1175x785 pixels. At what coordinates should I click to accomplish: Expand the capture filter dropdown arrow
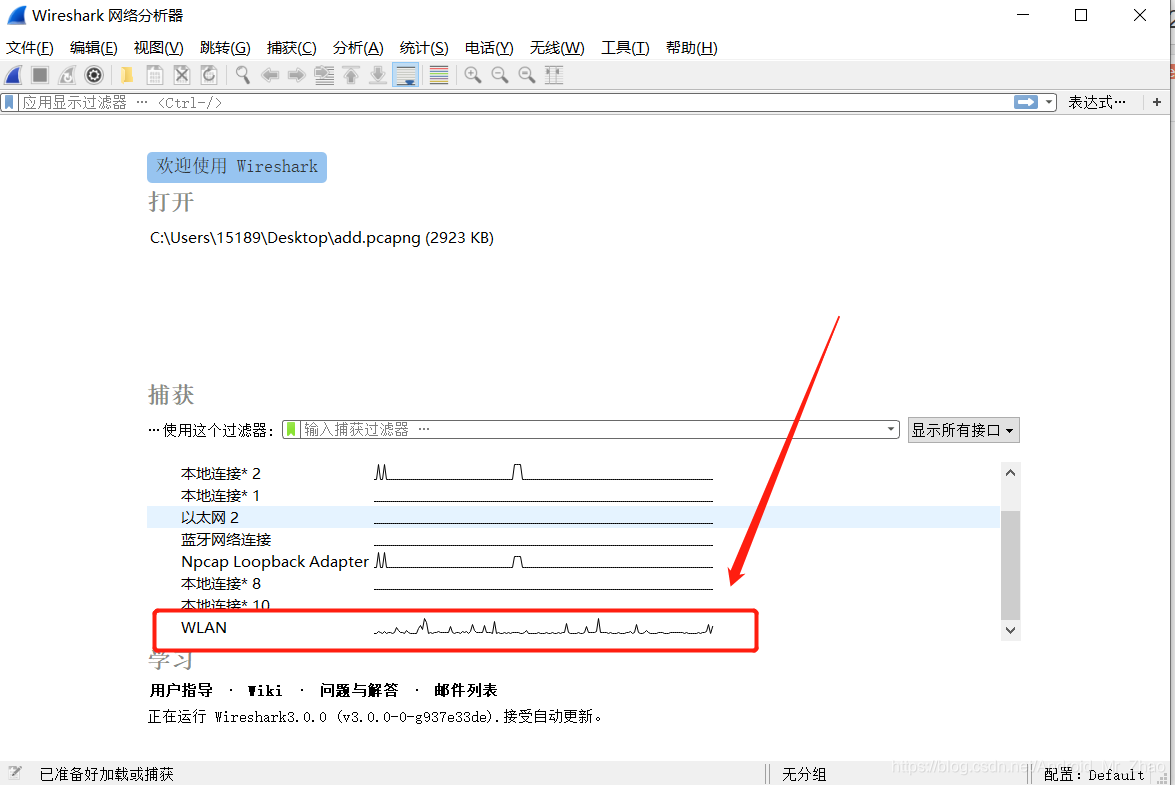(891, 429)
